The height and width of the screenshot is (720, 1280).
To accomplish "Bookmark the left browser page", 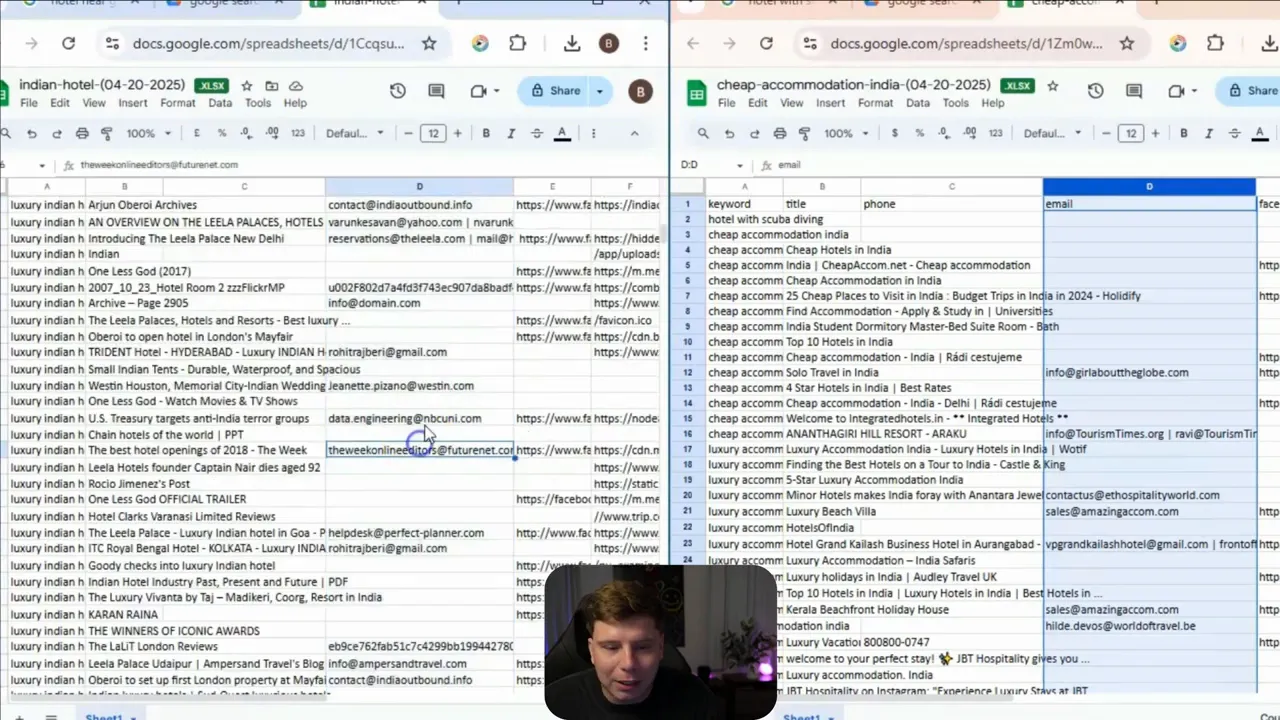I will (x=429, y=43).
